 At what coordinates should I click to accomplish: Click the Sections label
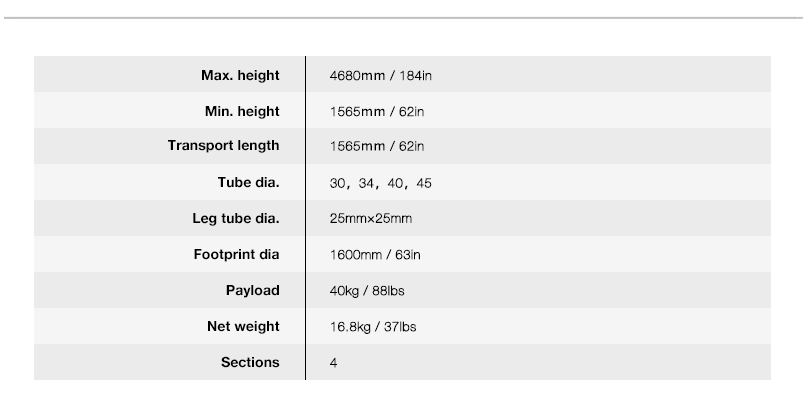click(x=250, y=362)
